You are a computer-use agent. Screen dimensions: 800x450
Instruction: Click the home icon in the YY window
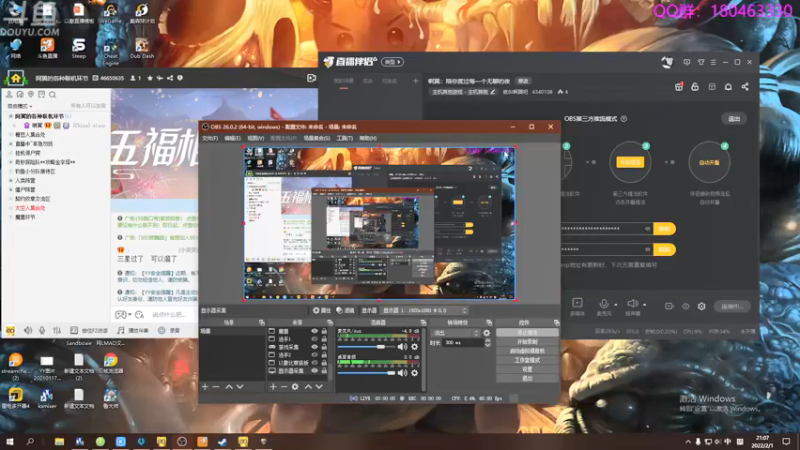[x=16, y=78]
